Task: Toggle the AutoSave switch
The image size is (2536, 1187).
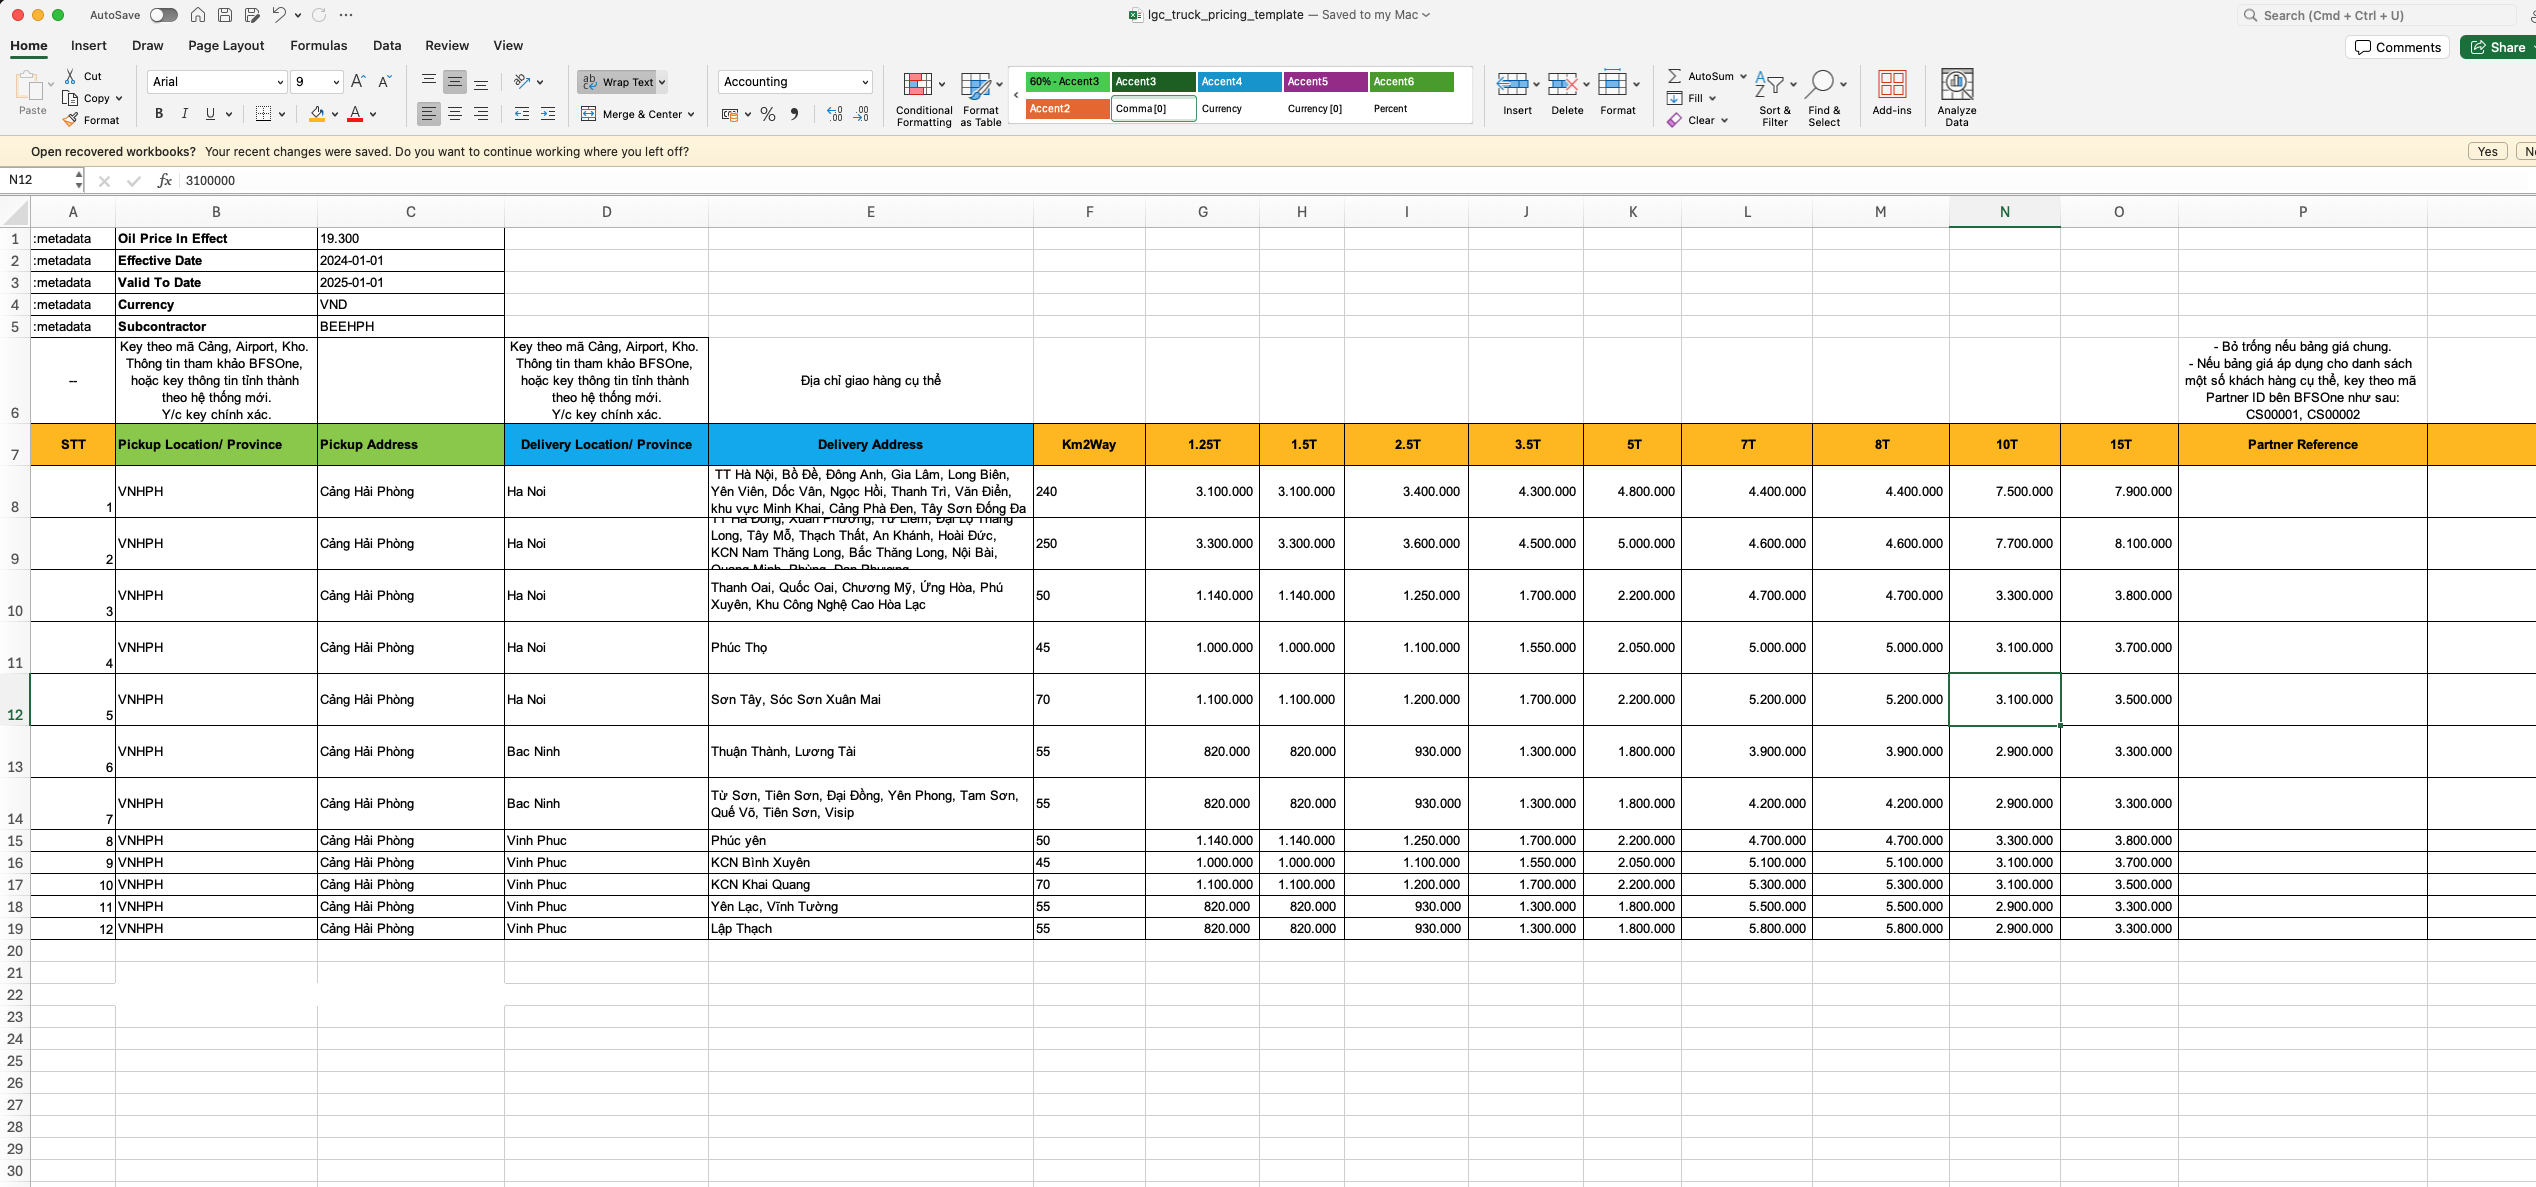Action: click(x=163, y=15)
